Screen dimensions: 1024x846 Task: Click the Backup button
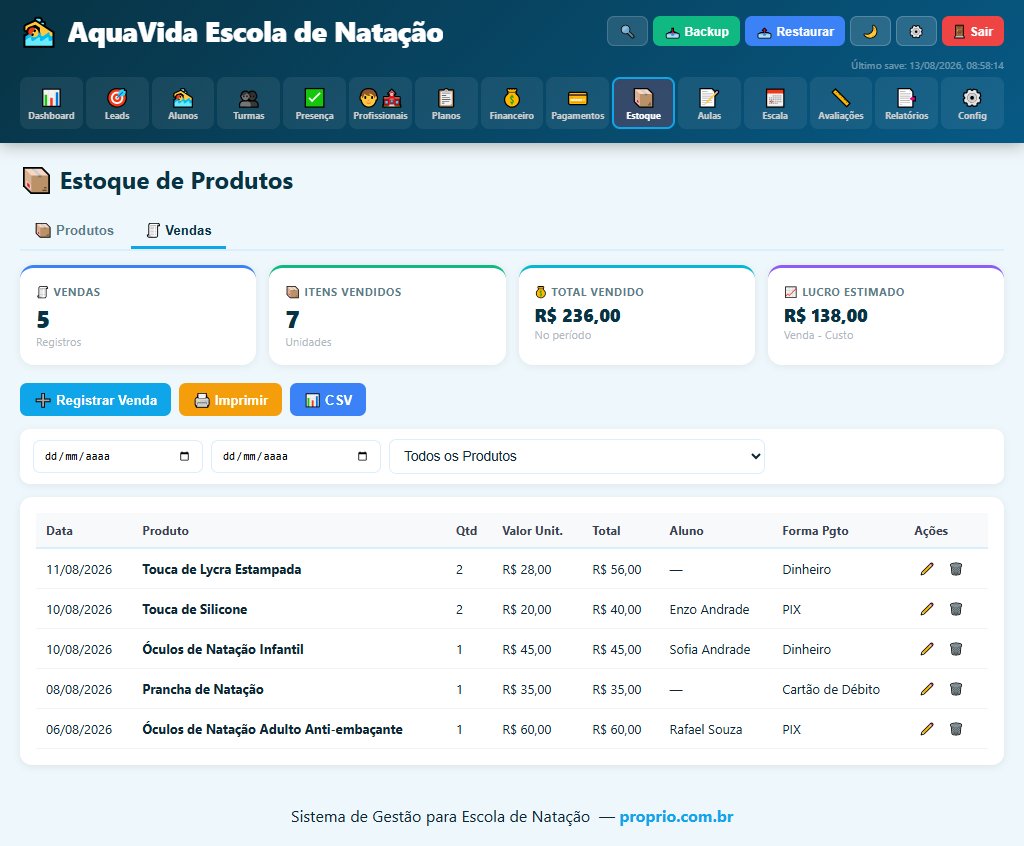pyautogui.click(x=696, y=31)
